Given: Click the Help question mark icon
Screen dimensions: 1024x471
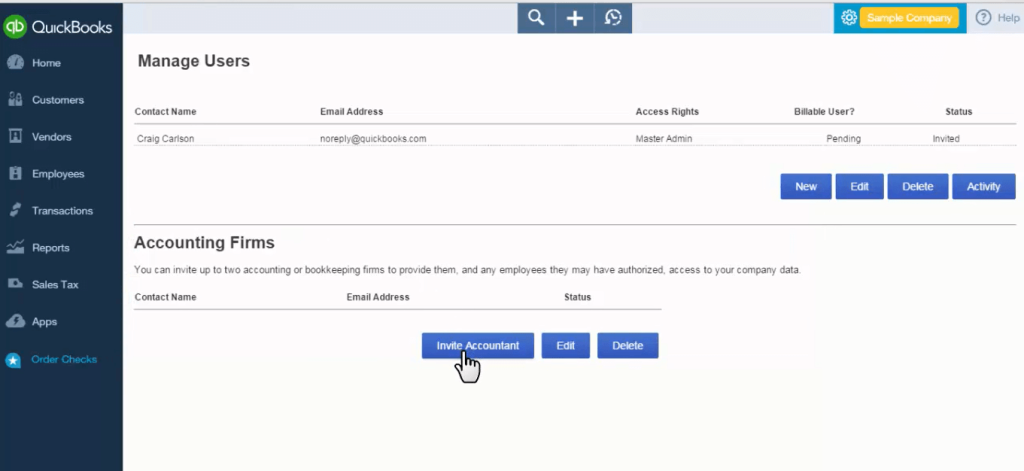Looking at the screenshot, I should [983, 18].
